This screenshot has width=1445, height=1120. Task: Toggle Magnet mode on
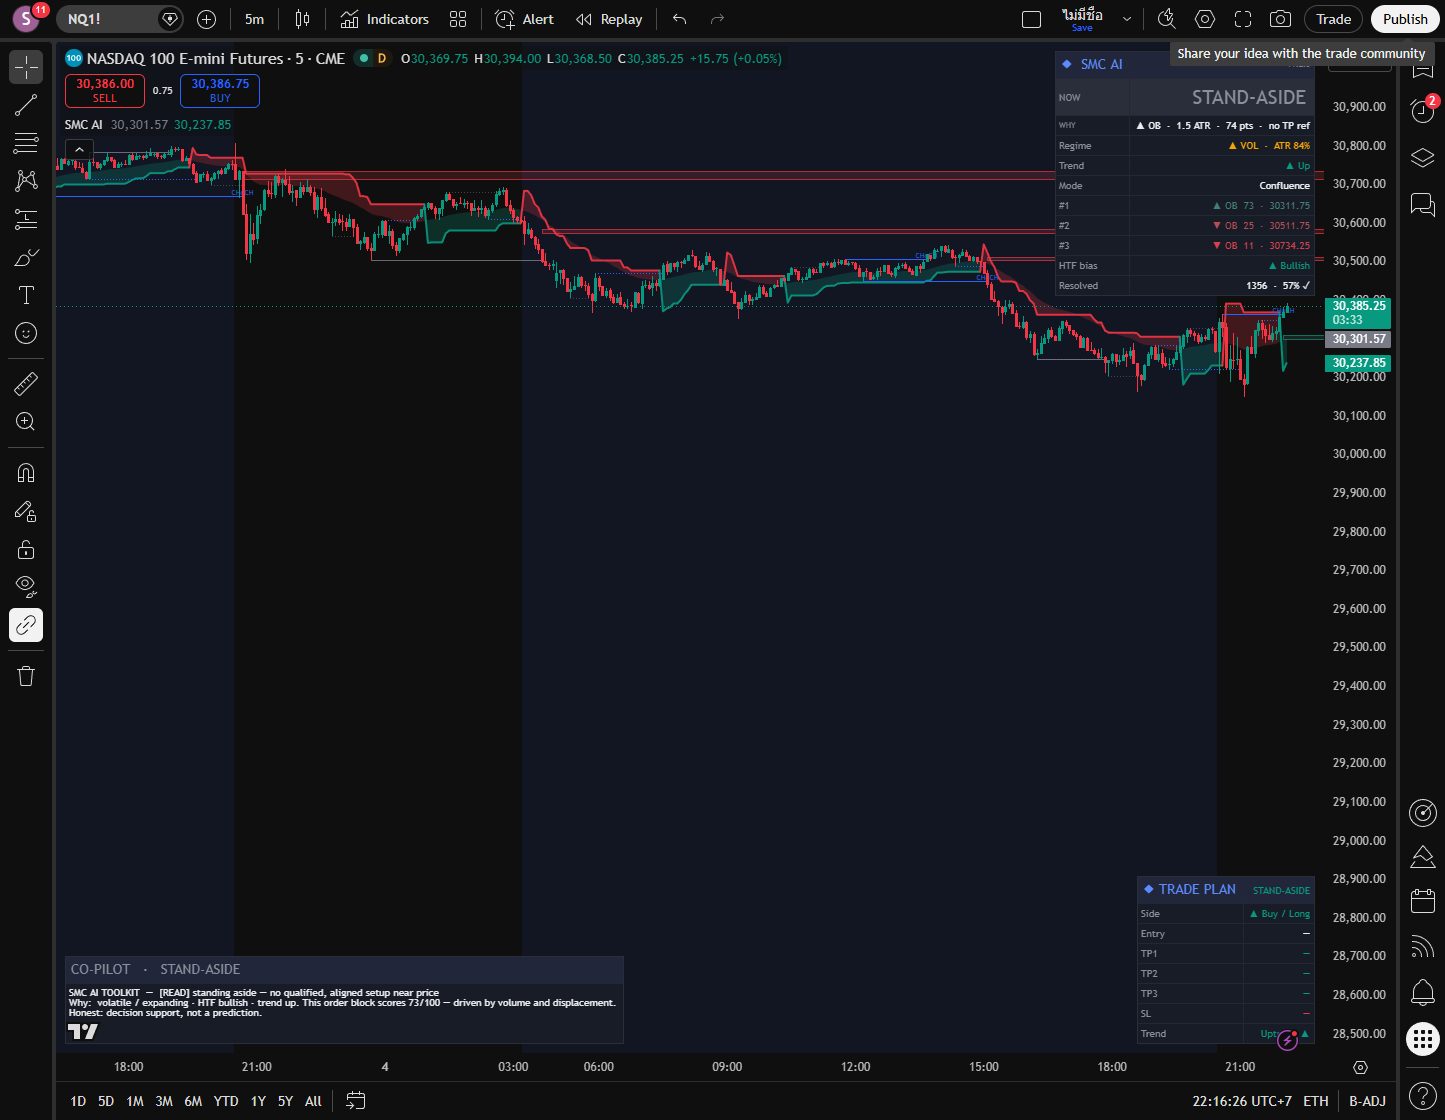pyautogui.click(x=26, y=473)
